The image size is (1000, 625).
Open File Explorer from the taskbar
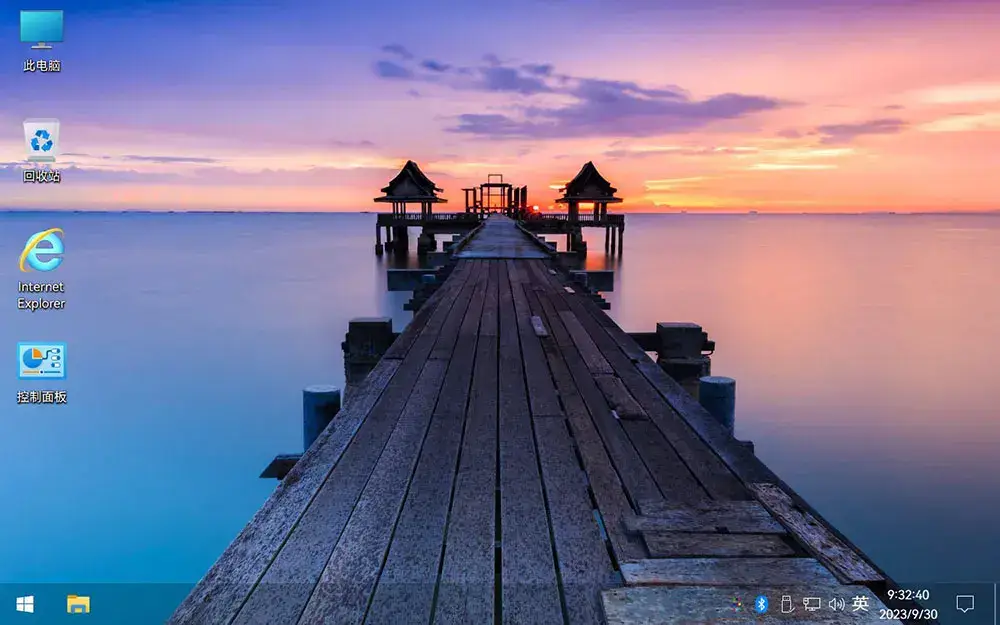point(78,604)
